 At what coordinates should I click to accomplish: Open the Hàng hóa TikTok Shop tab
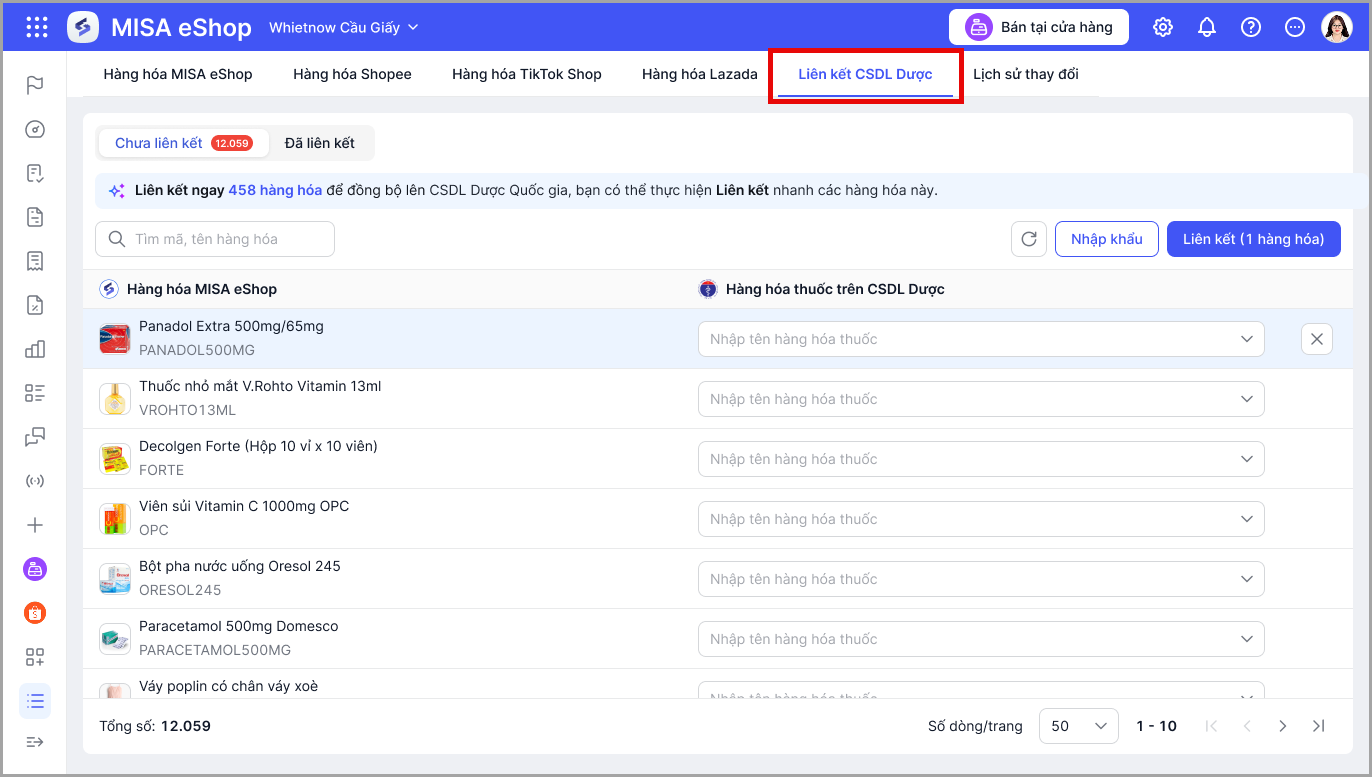click(527, 74)
